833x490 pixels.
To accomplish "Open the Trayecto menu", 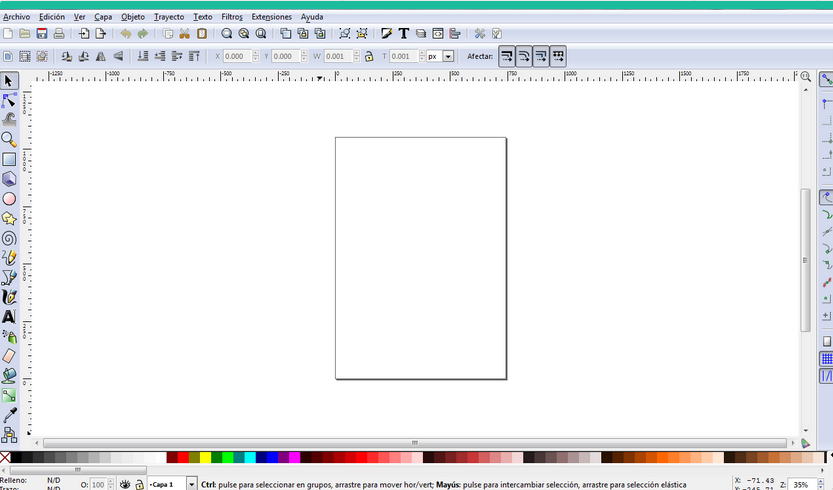I will (168, 17).
